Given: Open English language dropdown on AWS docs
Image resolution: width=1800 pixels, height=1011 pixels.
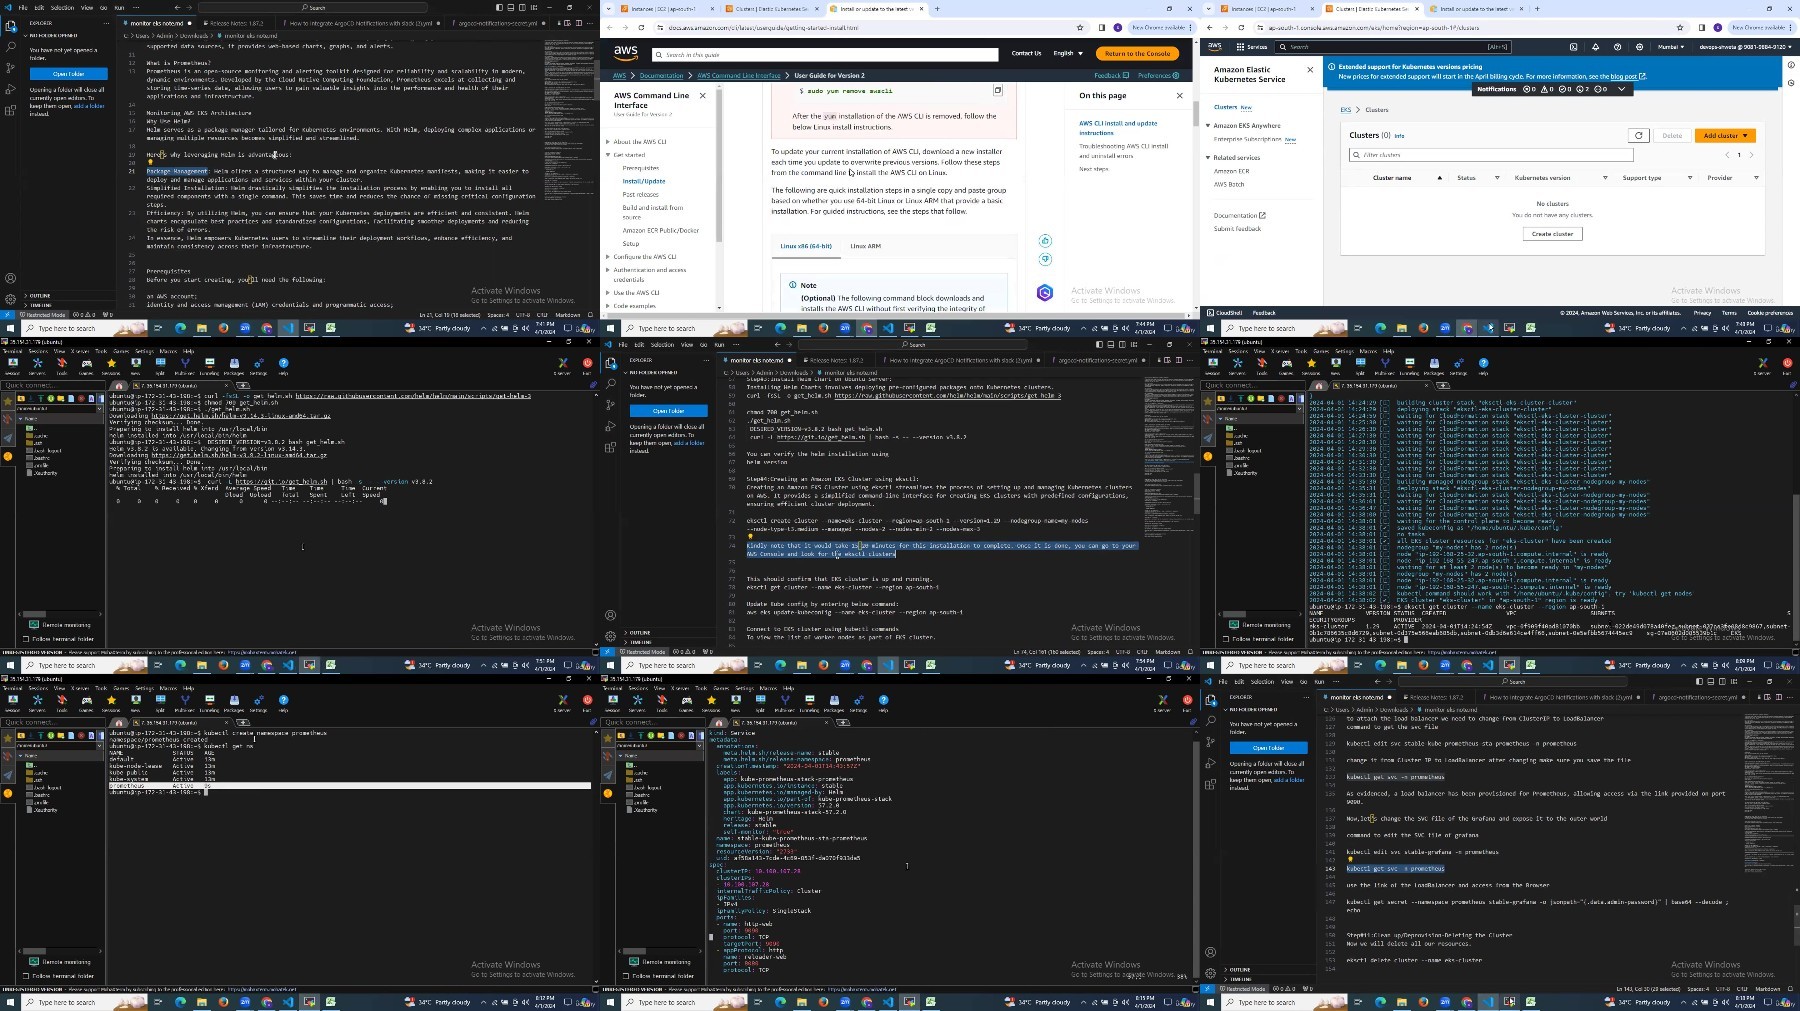Looking at the screenshot, I should pos(1068,53).
